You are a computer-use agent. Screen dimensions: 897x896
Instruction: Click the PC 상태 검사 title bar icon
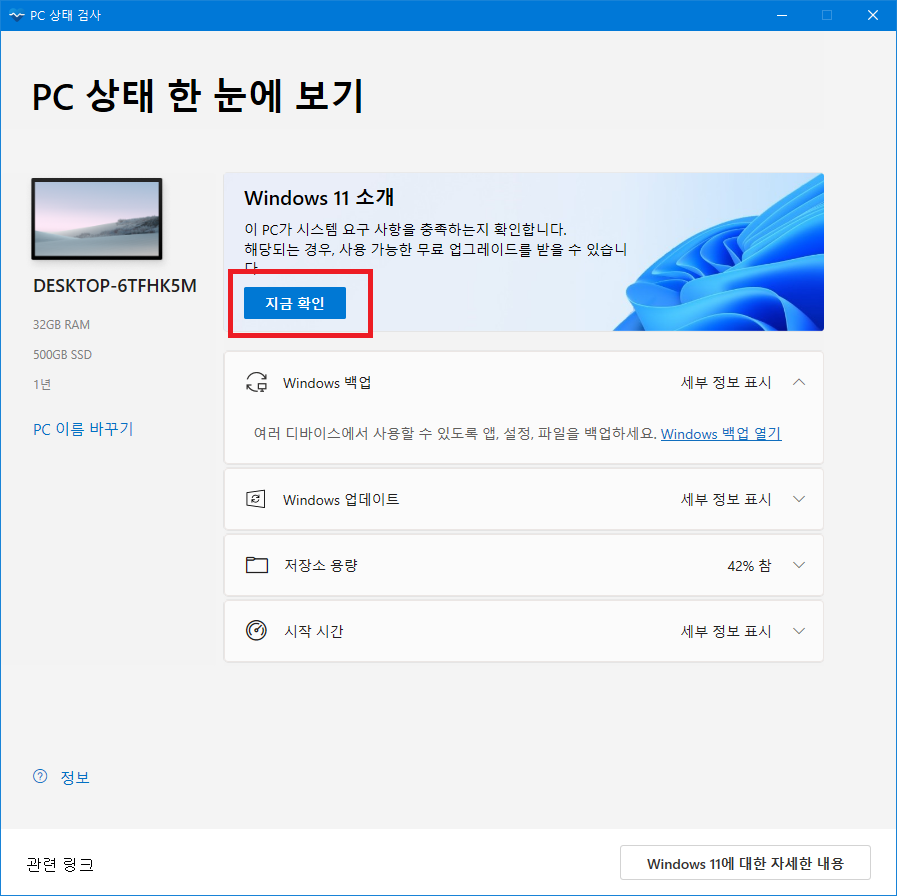[17, 15]
